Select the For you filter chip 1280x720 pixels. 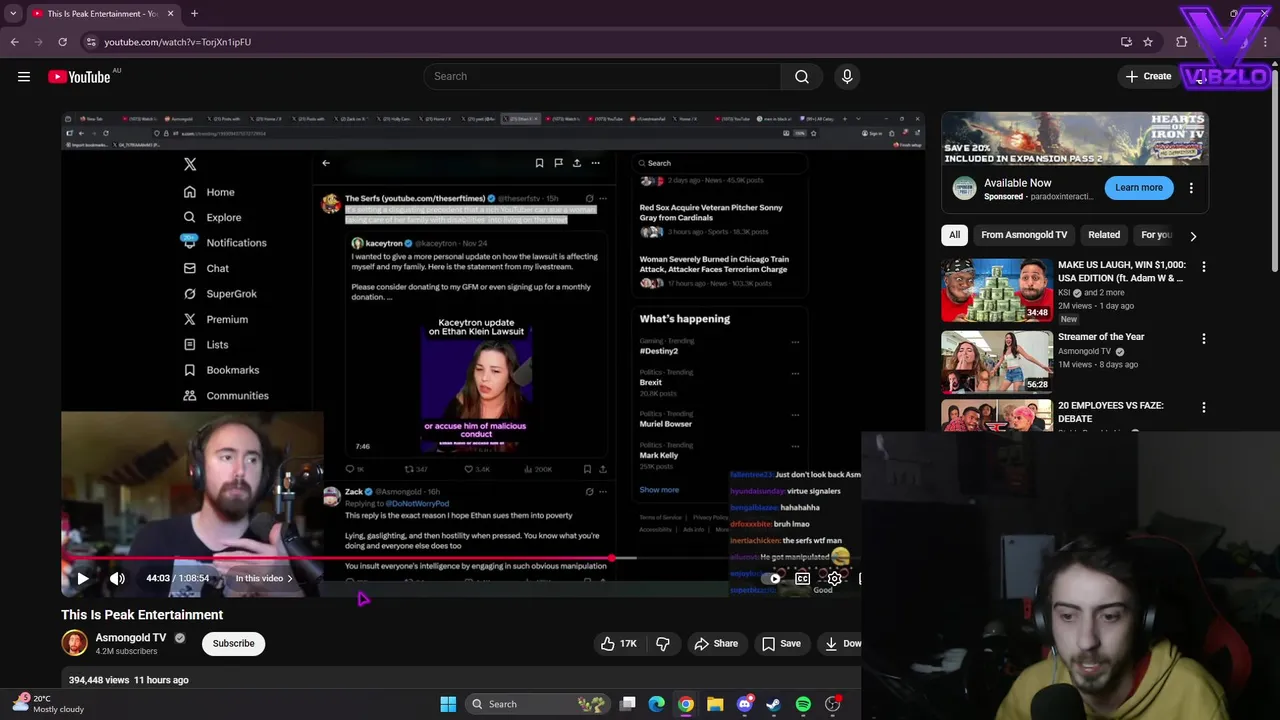point(1156,235)
